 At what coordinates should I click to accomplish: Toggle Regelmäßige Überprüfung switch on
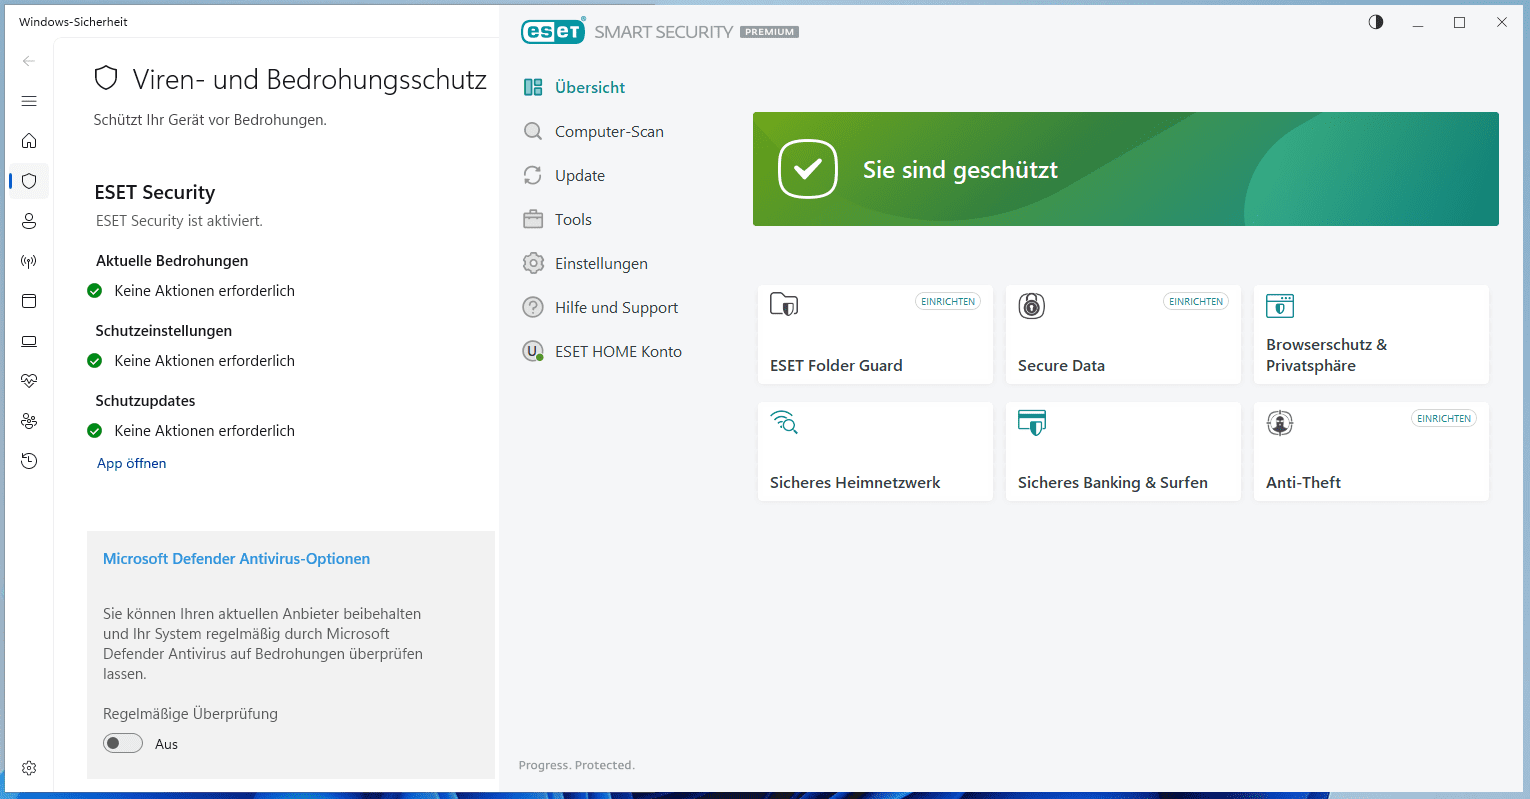pyautogui.click(x=123, y=743)
